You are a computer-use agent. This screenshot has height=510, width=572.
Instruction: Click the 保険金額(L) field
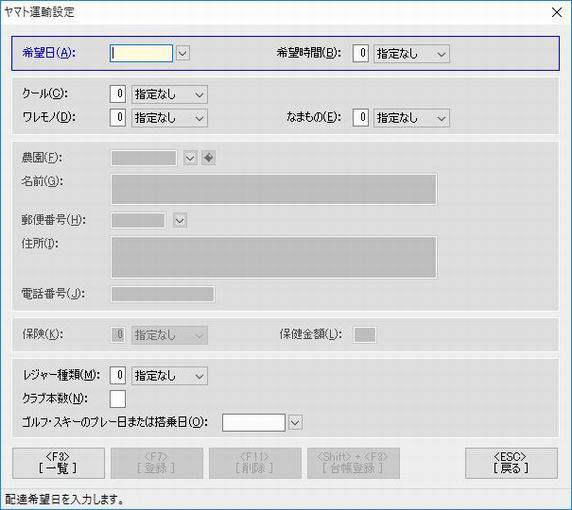point(364,335)
